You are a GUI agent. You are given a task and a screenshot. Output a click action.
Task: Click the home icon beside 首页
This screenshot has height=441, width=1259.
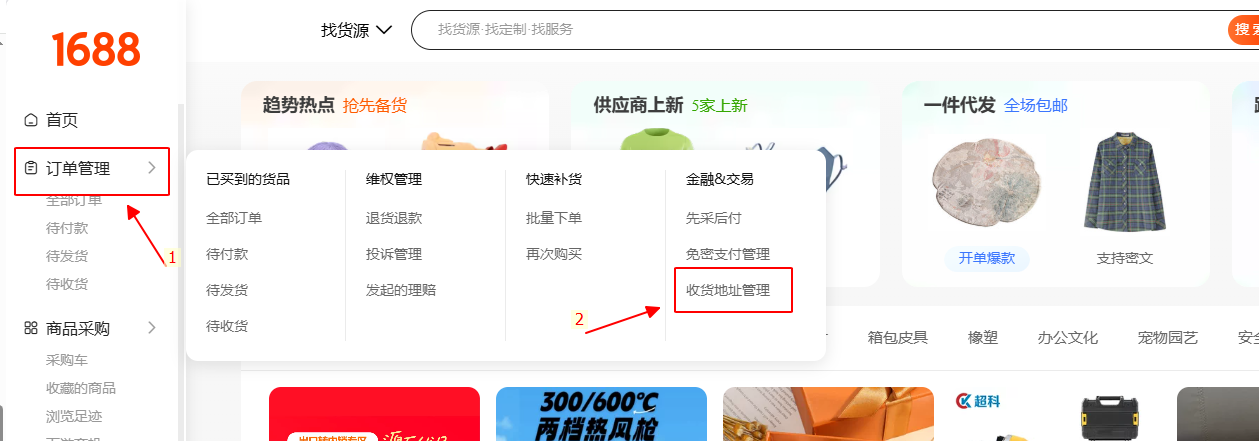click(31, 120)
